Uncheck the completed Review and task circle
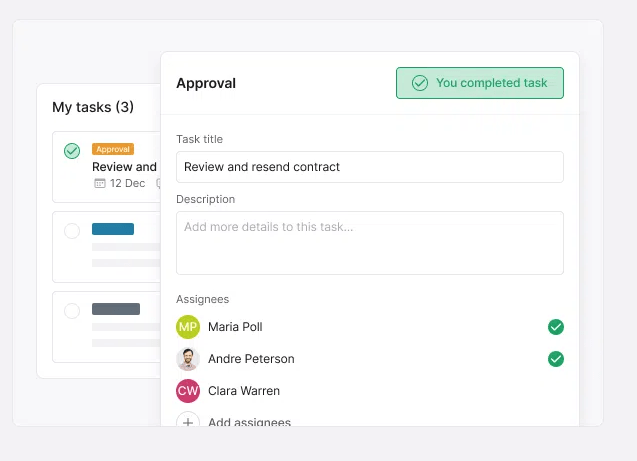Image resolution: width=637 pixels, height=461 pixels. click(72, 151)
